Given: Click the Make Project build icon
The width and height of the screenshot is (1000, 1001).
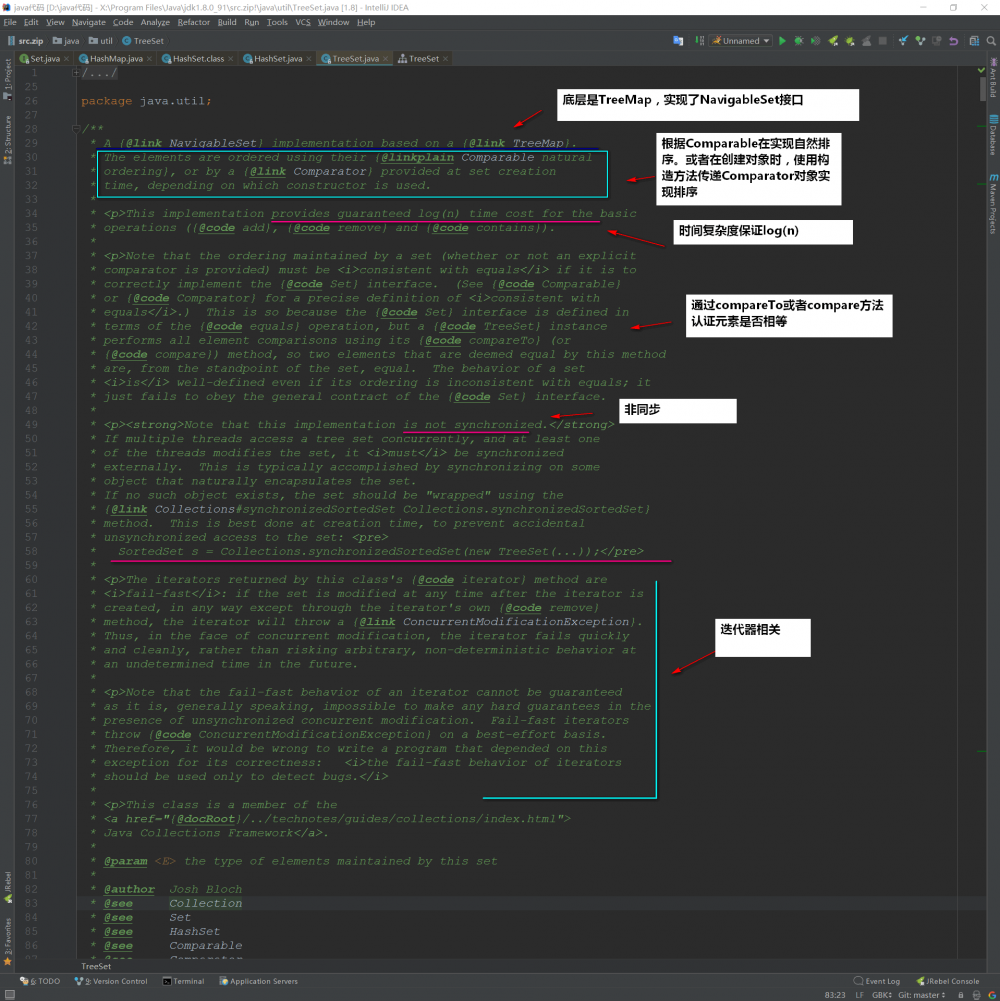Looking at the screenshot, I should tap(700, 41).
